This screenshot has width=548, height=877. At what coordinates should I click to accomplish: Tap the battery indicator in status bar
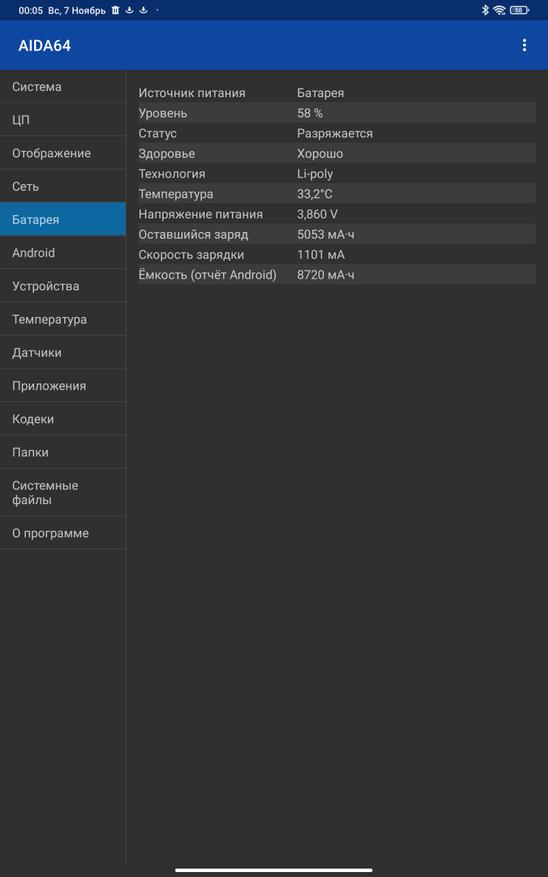tap(519, 10)
